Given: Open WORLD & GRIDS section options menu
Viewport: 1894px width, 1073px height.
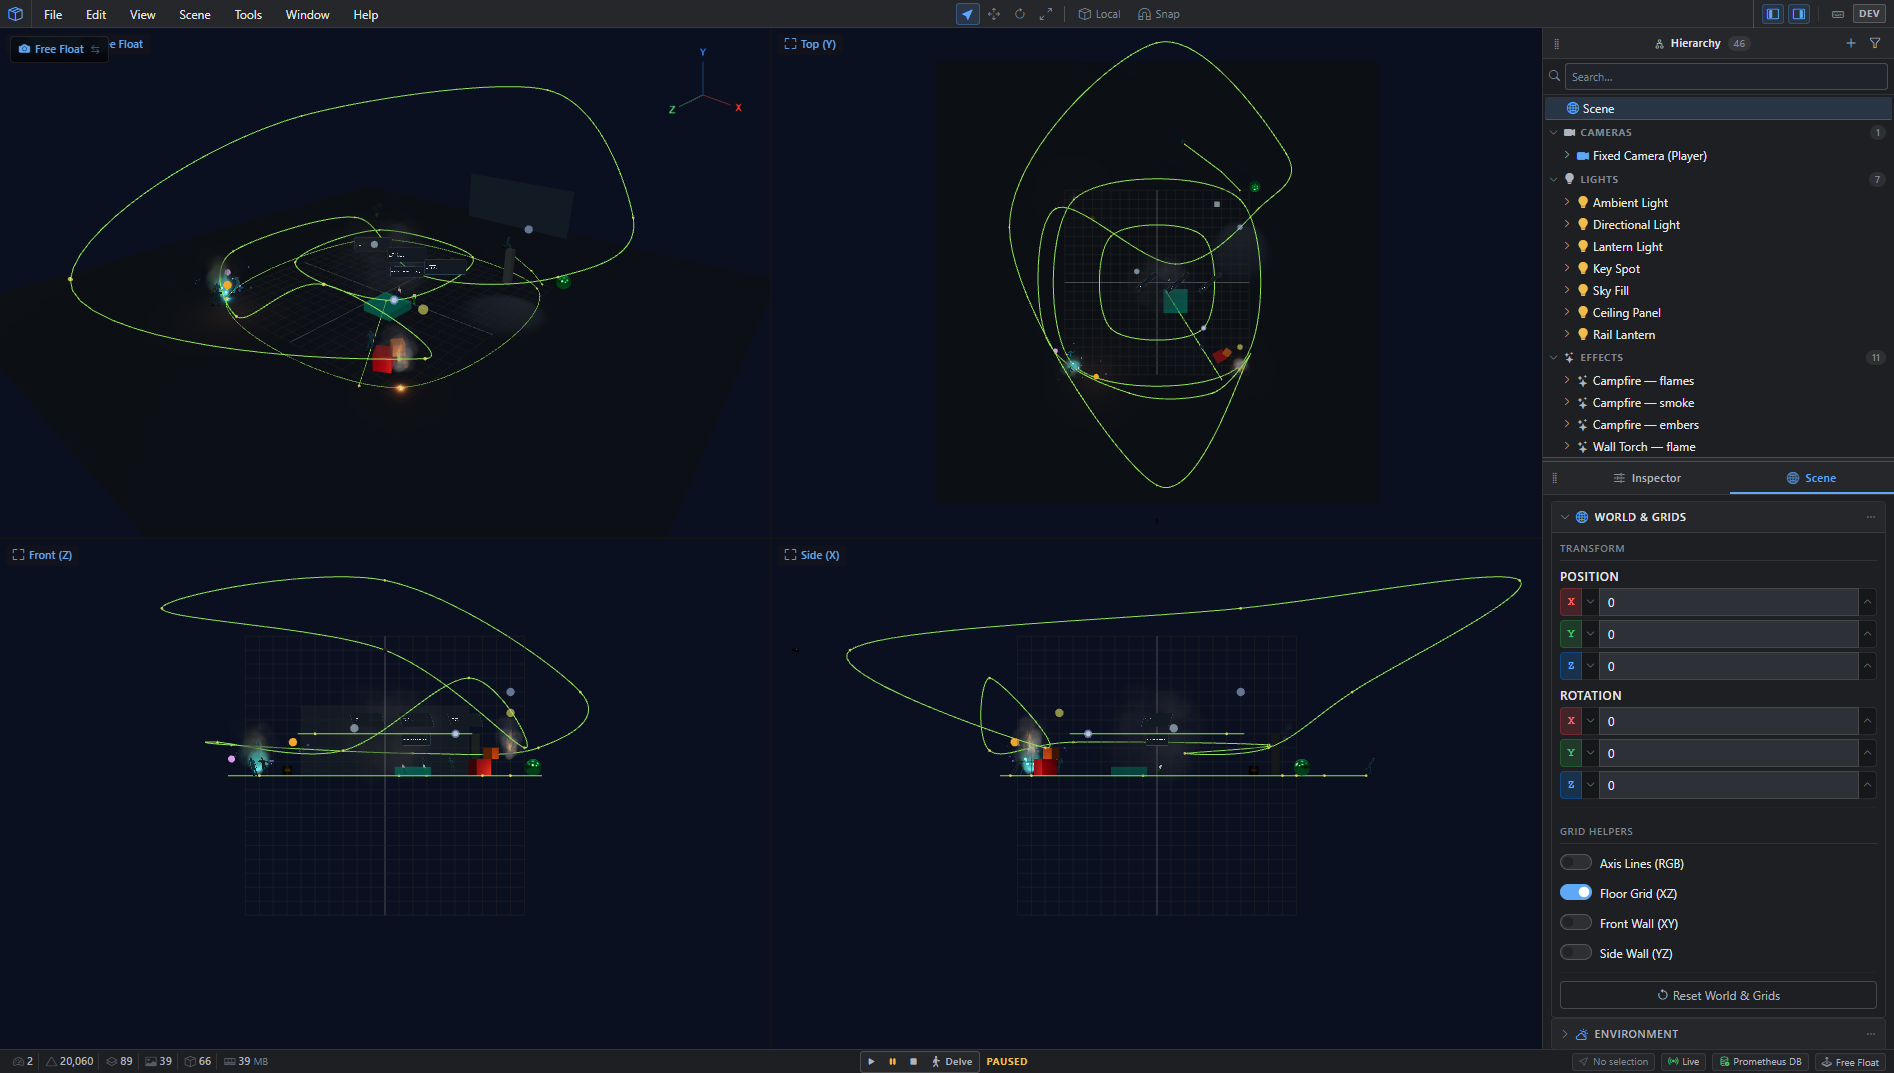Looking at the screenshot, I should pos(1870,517).
